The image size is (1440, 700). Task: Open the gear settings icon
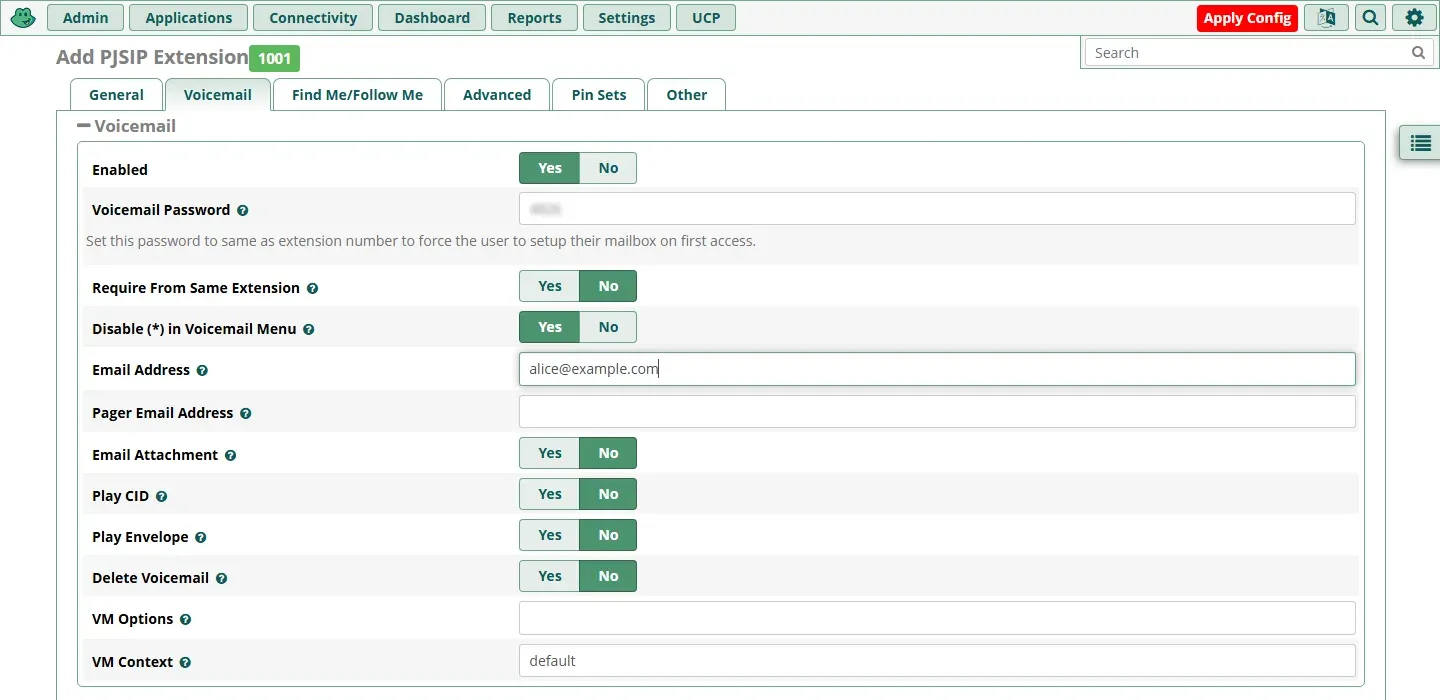[x=1414, y=18]
